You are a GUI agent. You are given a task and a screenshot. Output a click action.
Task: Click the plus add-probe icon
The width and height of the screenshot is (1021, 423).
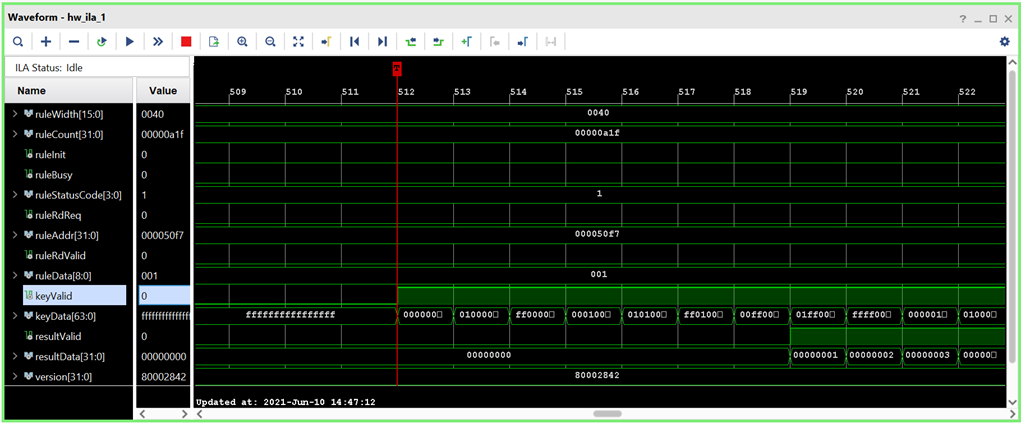[x=46, y=42]
